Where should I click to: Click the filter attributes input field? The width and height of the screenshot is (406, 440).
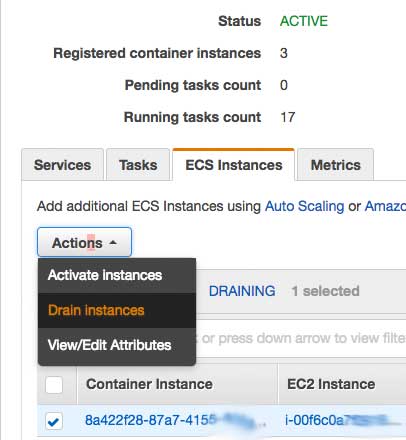301,338
